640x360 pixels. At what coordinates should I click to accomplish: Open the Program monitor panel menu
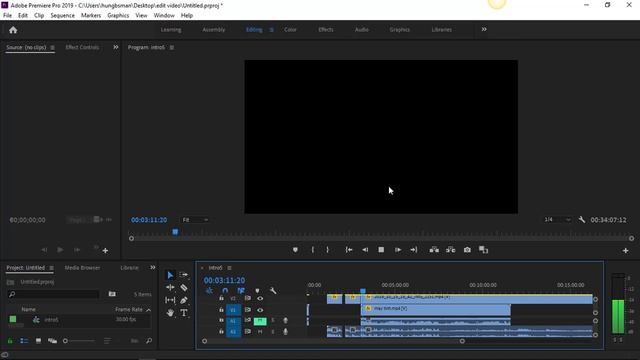[172, 48]
